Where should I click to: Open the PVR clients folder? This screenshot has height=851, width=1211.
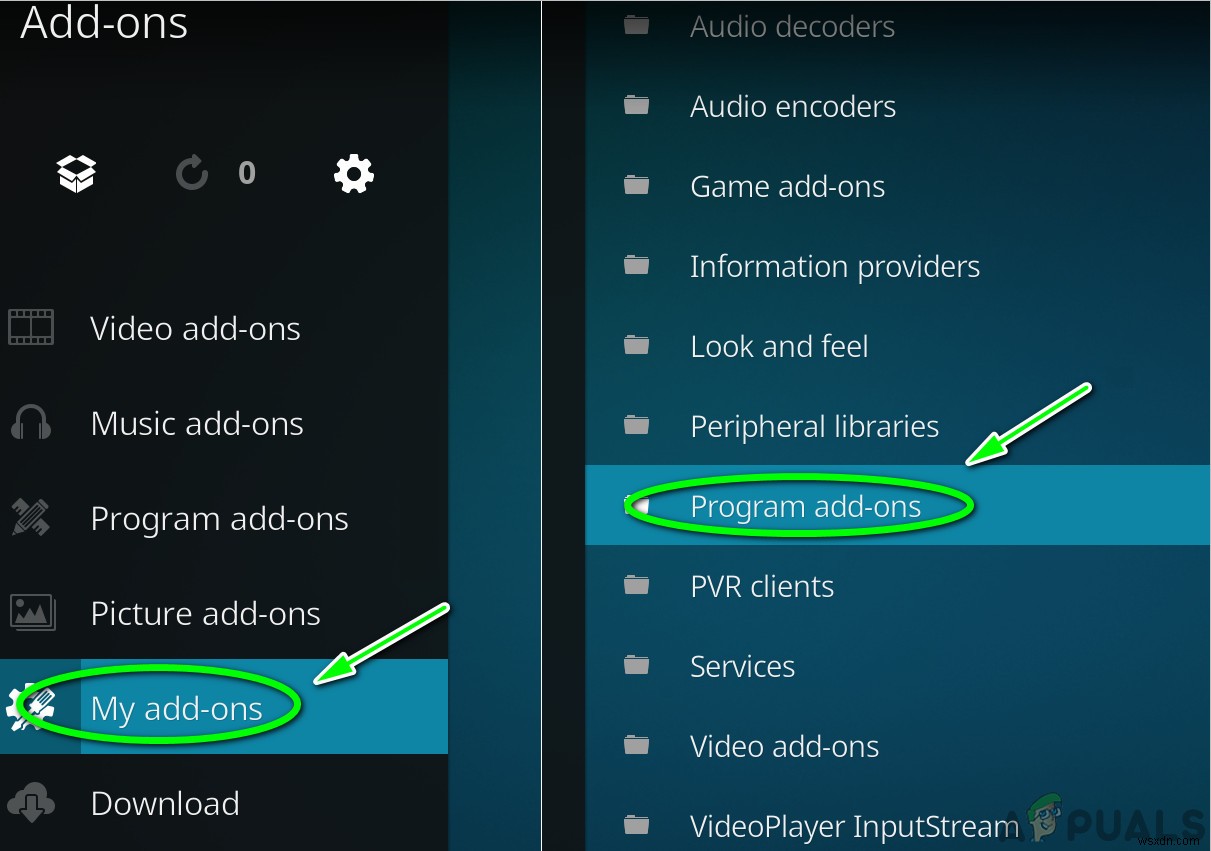[x=762, y=586]
